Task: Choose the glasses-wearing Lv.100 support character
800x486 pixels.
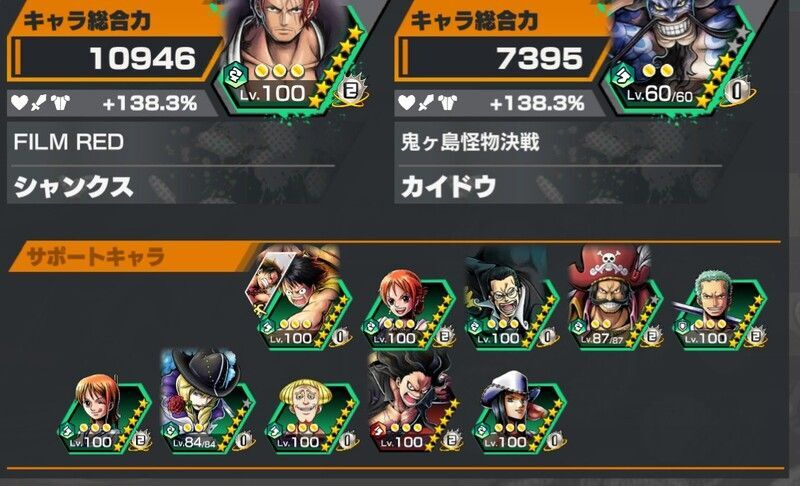Action: pyautogui.click(x=512, y=301)
